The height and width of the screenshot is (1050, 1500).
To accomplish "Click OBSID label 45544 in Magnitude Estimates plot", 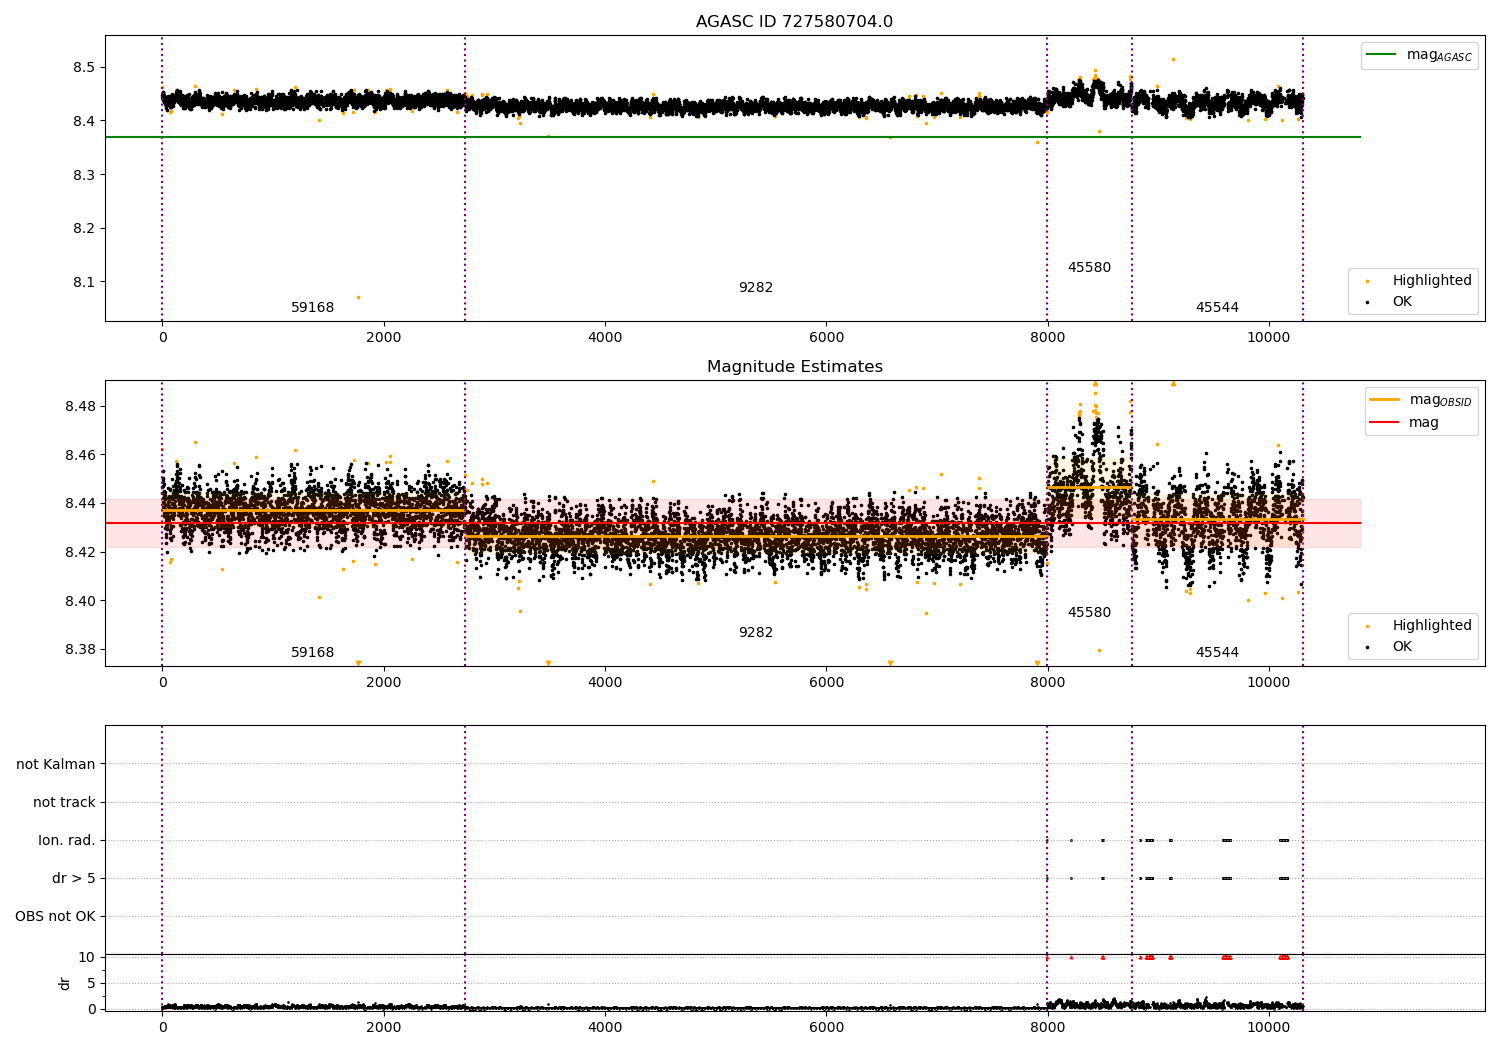I will [1217, 653].
